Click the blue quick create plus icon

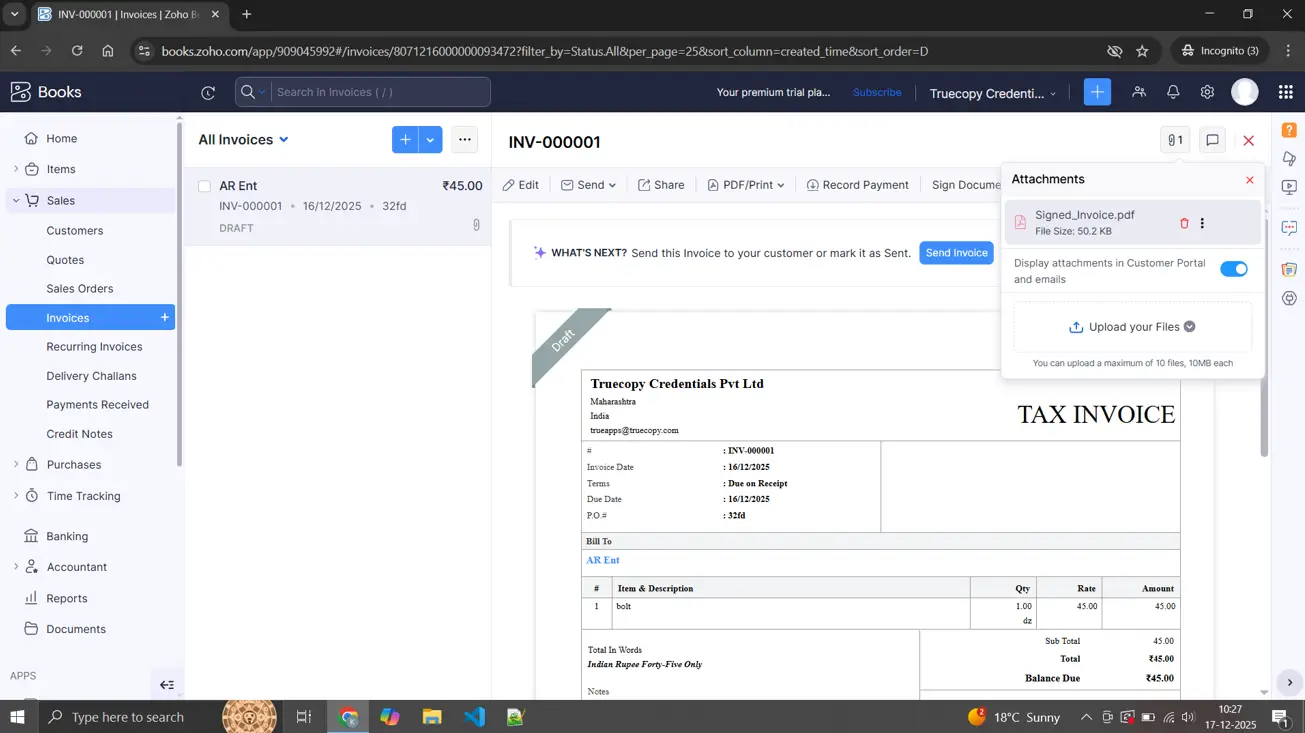(x=1097, y=92)
